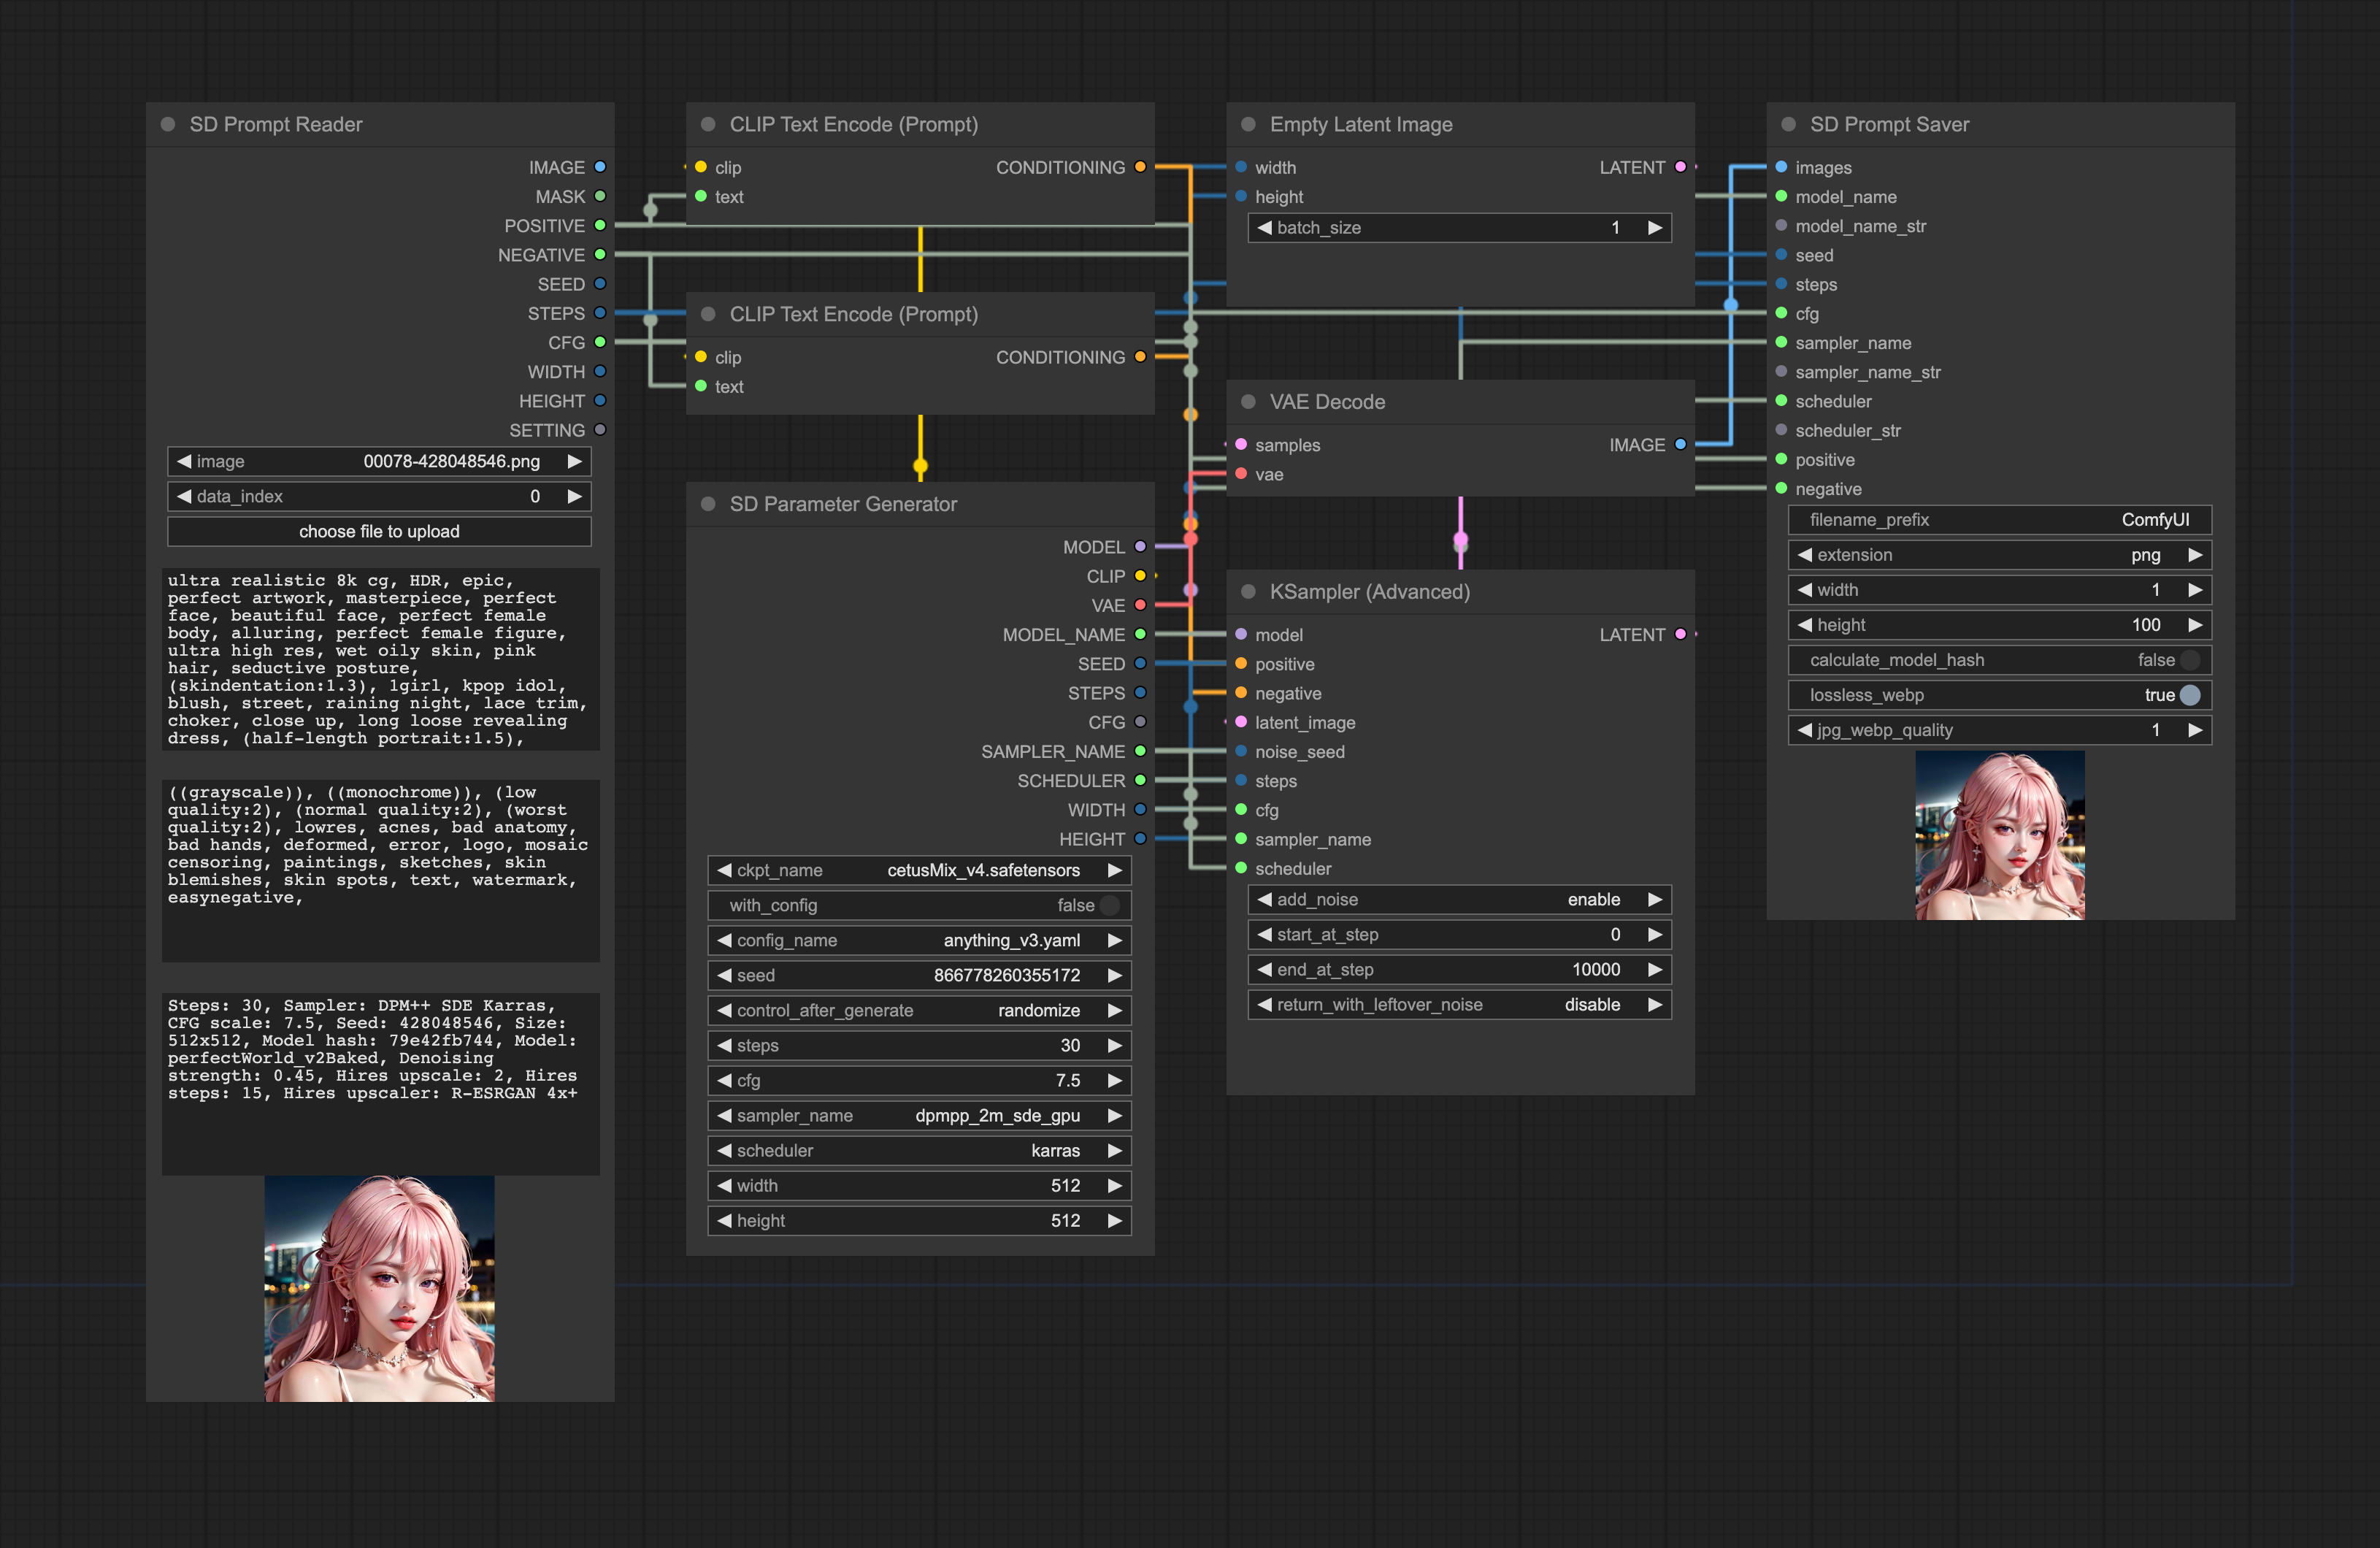Screen dimensions: 2380x1548
Task: Open the scheduler dropdown showing karras
Action: tap(919, 1150)
